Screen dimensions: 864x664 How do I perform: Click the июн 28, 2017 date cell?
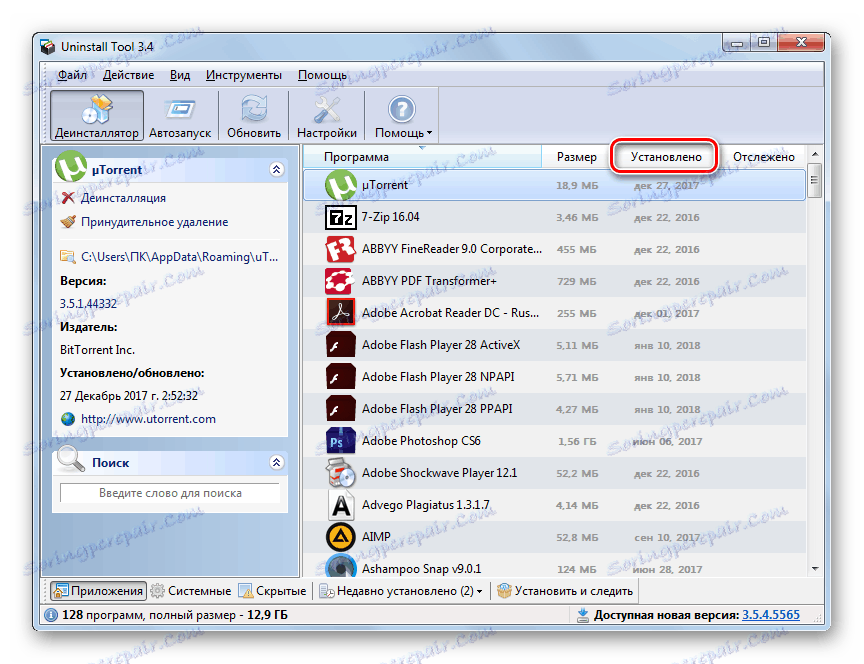(667, 569)
